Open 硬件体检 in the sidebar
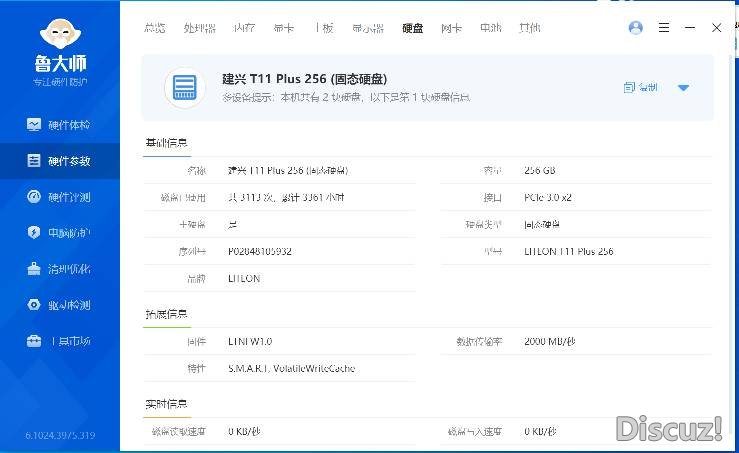 [x=58, y=125]
